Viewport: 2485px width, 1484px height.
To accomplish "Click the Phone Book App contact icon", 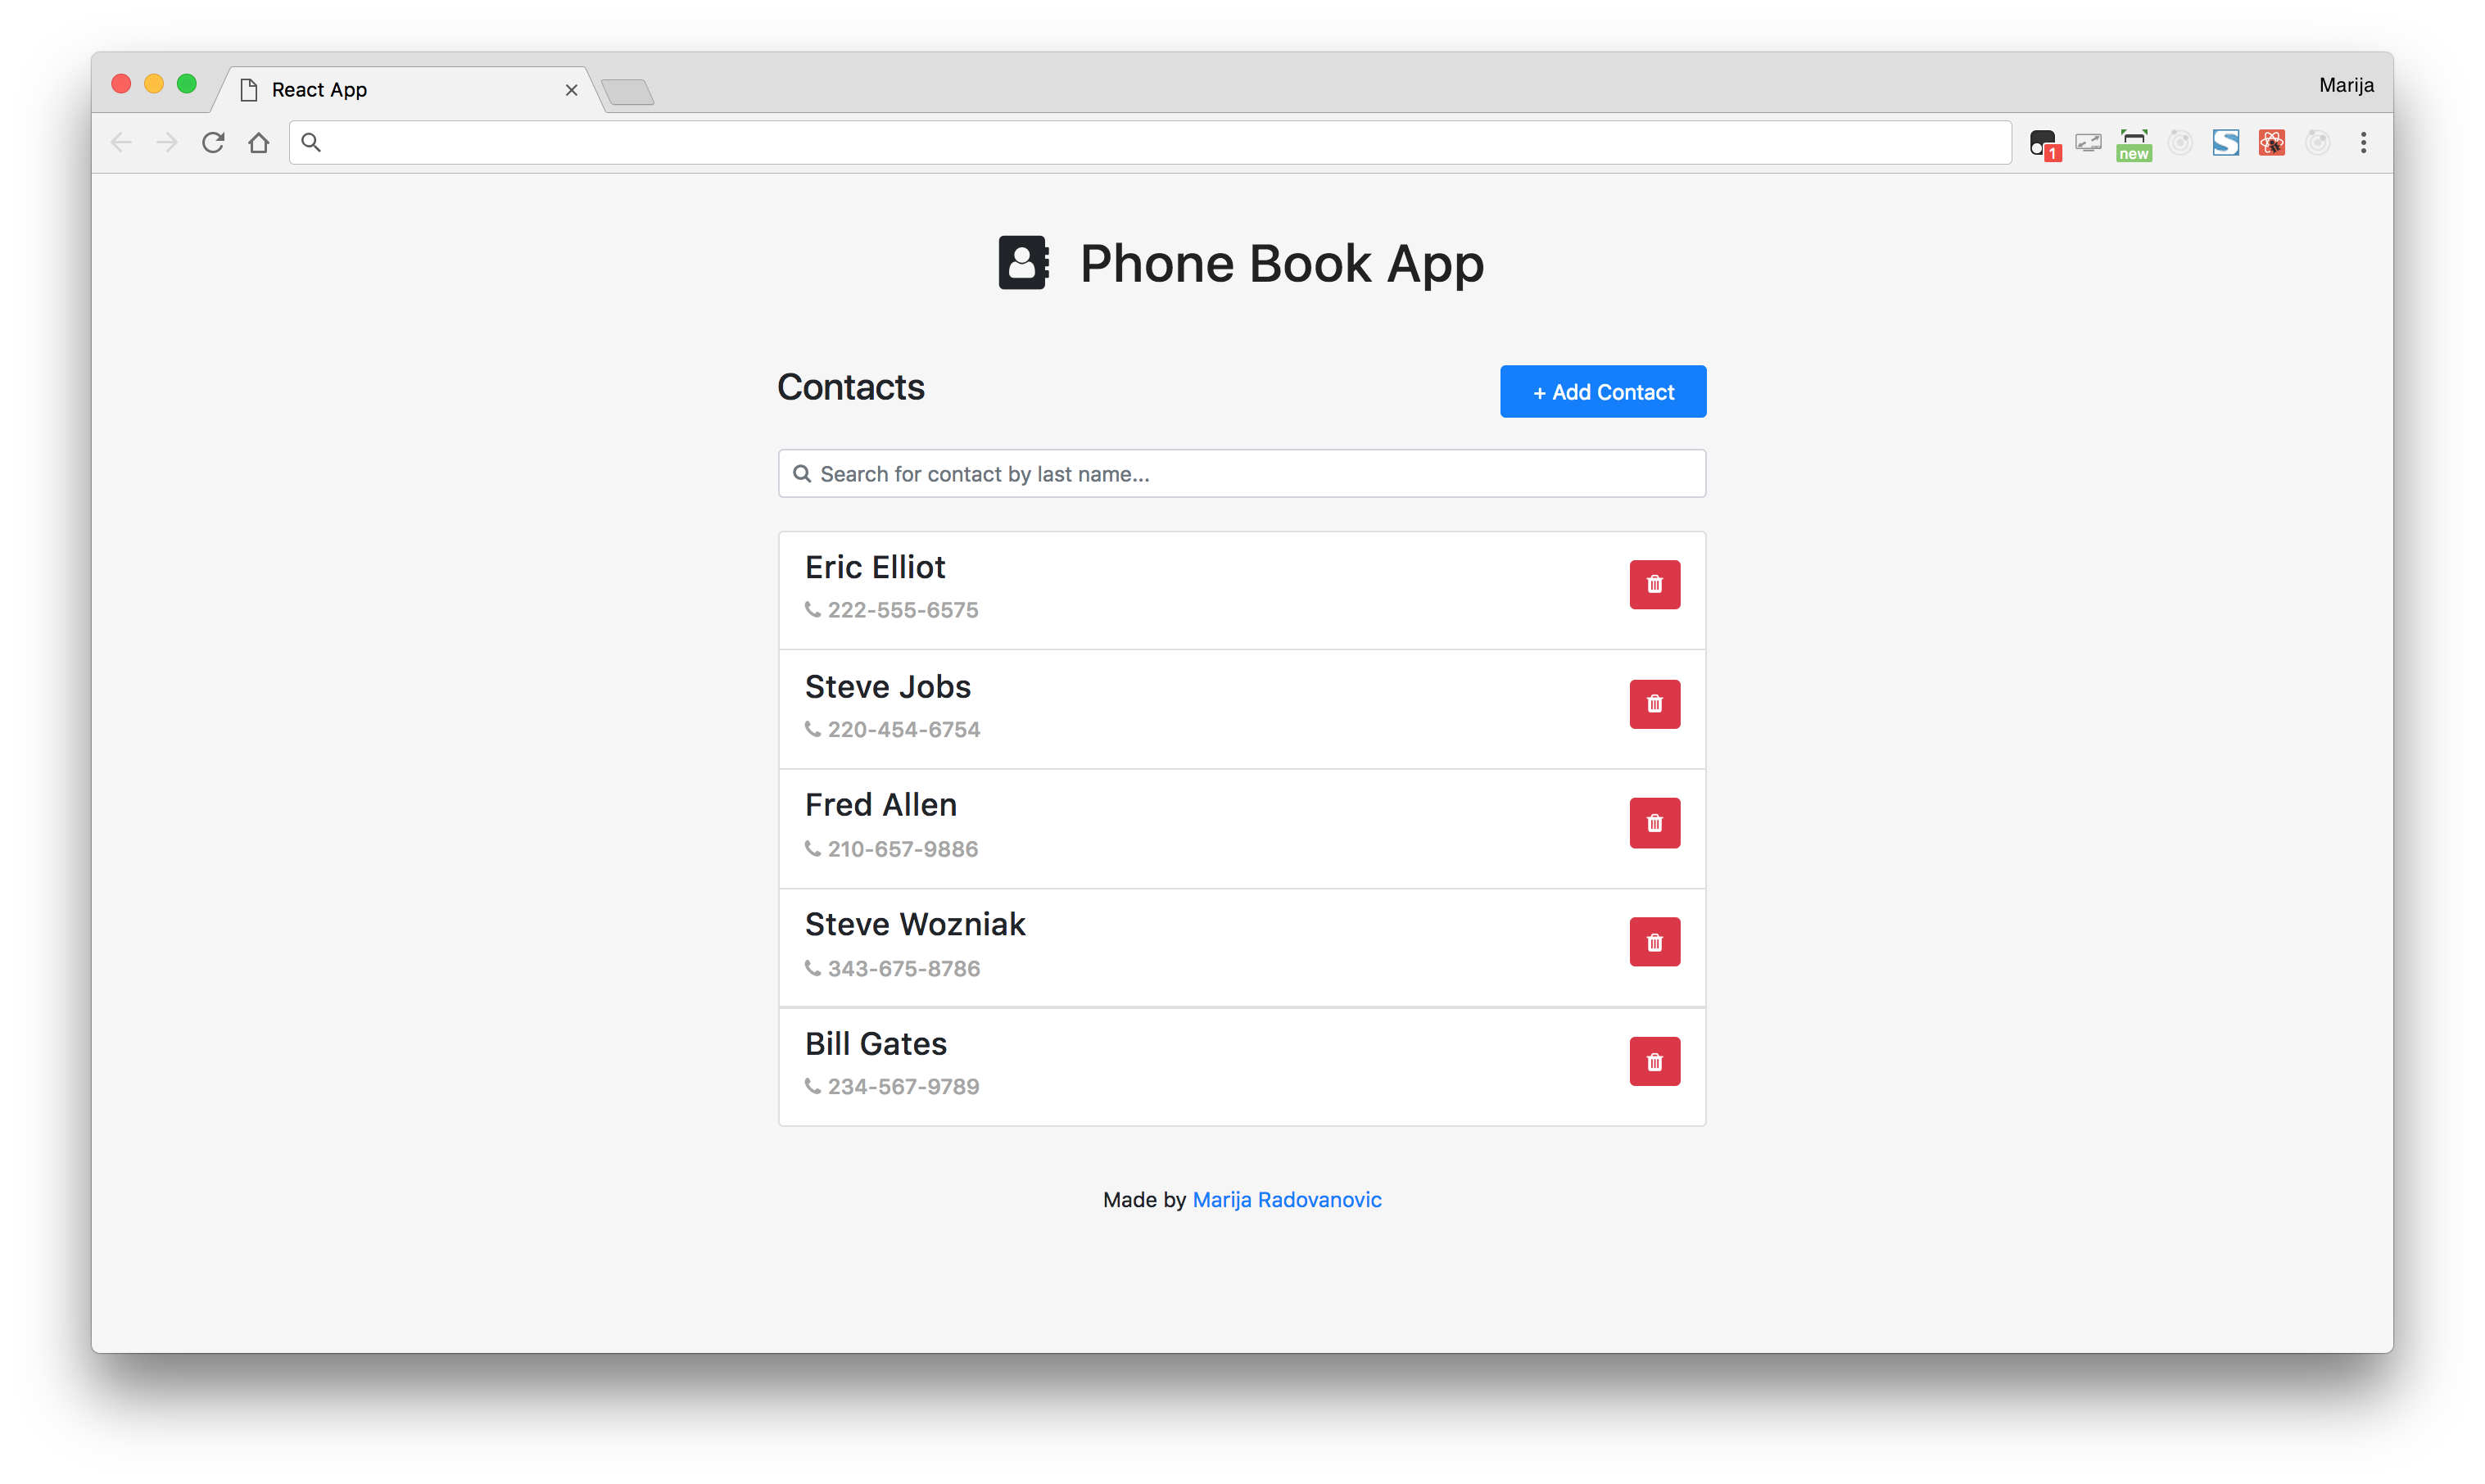I will [x=1026, y=263].
